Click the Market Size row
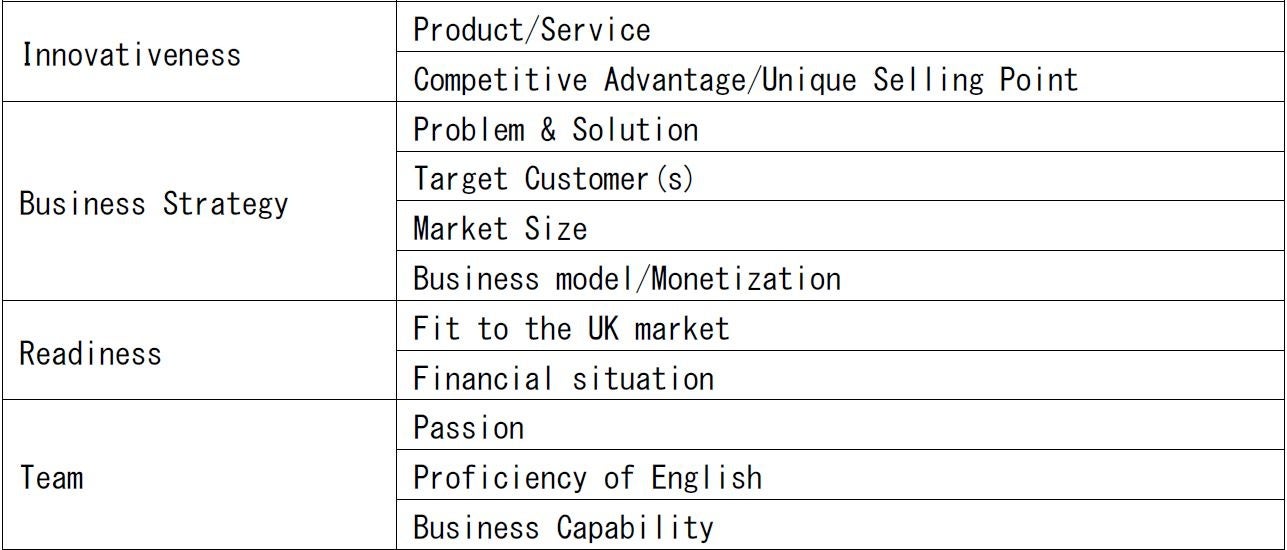 (x=500, y=229)
